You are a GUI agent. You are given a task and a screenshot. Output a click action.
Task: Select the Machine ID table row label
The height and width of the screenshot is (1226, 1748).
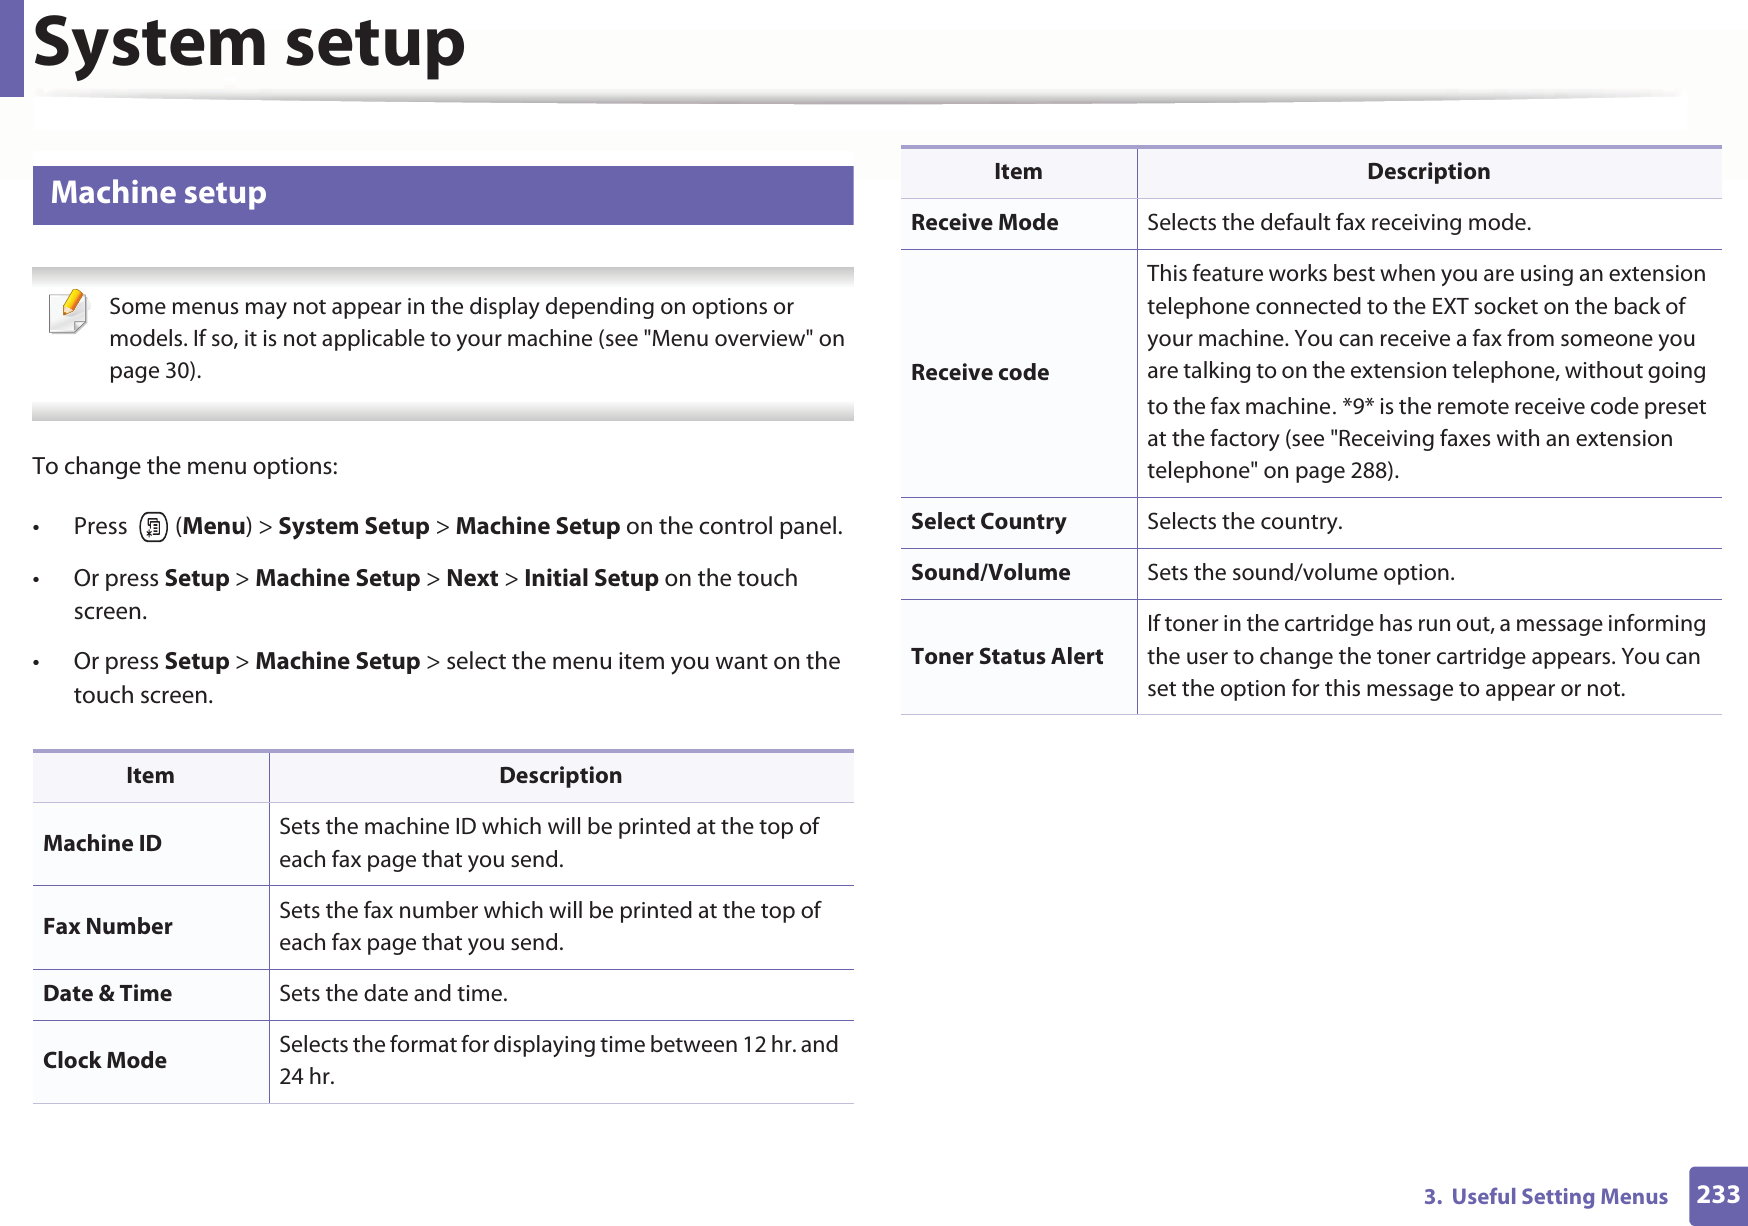pyautogui.click(x=103, y=843)
